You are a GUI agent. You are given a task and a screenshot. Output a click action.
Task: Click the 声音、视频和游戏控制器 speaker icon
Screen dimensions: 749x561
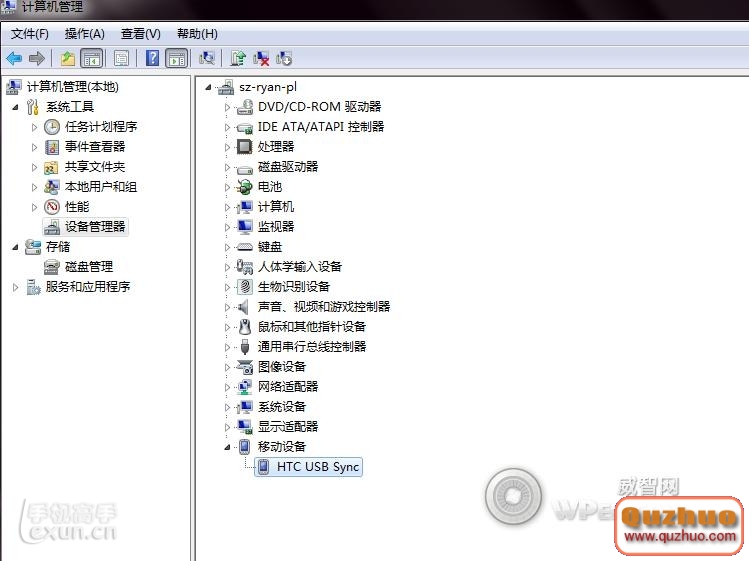click(244, 307)
